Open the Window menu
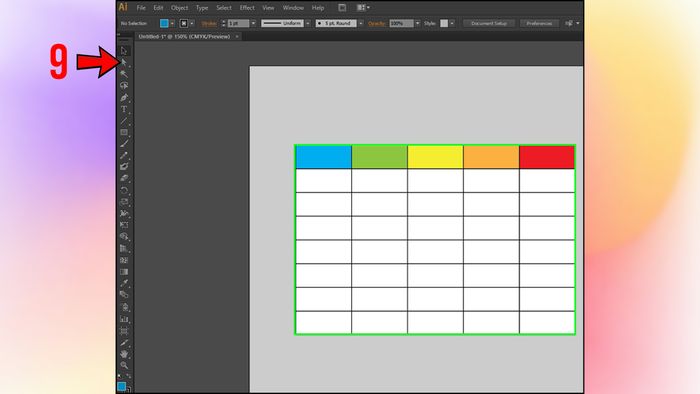 [293, 8]
